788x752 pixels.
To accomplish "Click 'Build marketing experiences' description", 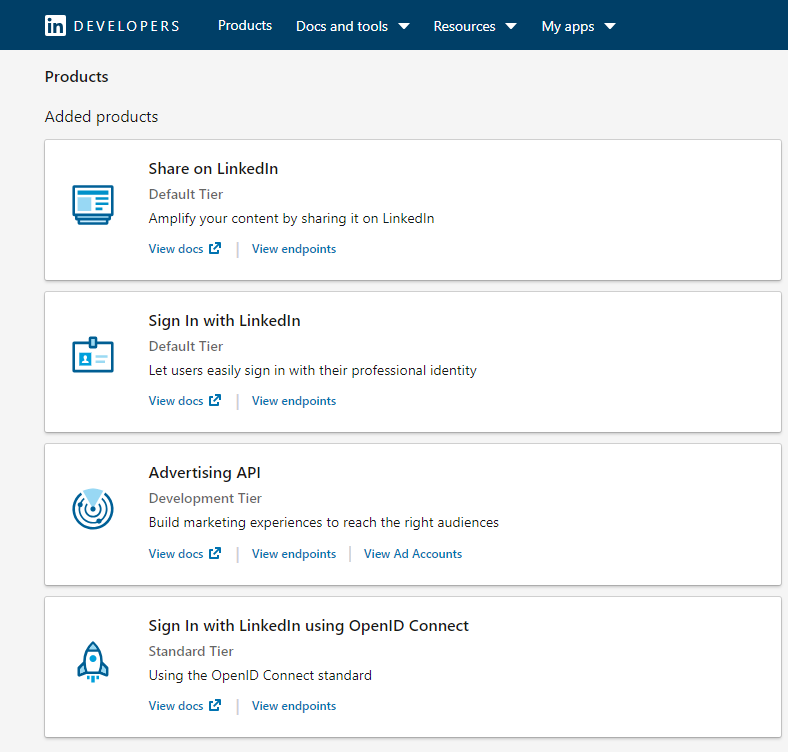I will [x=324, y=523].
